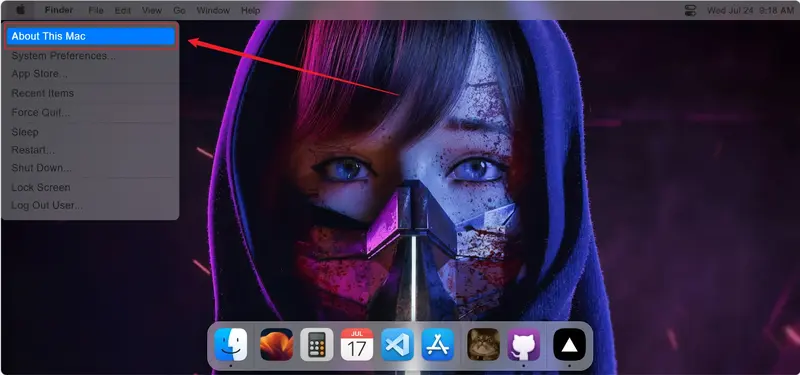Choose Shut Down... menu entry
The image size is (800, 375).
(90, 168)
